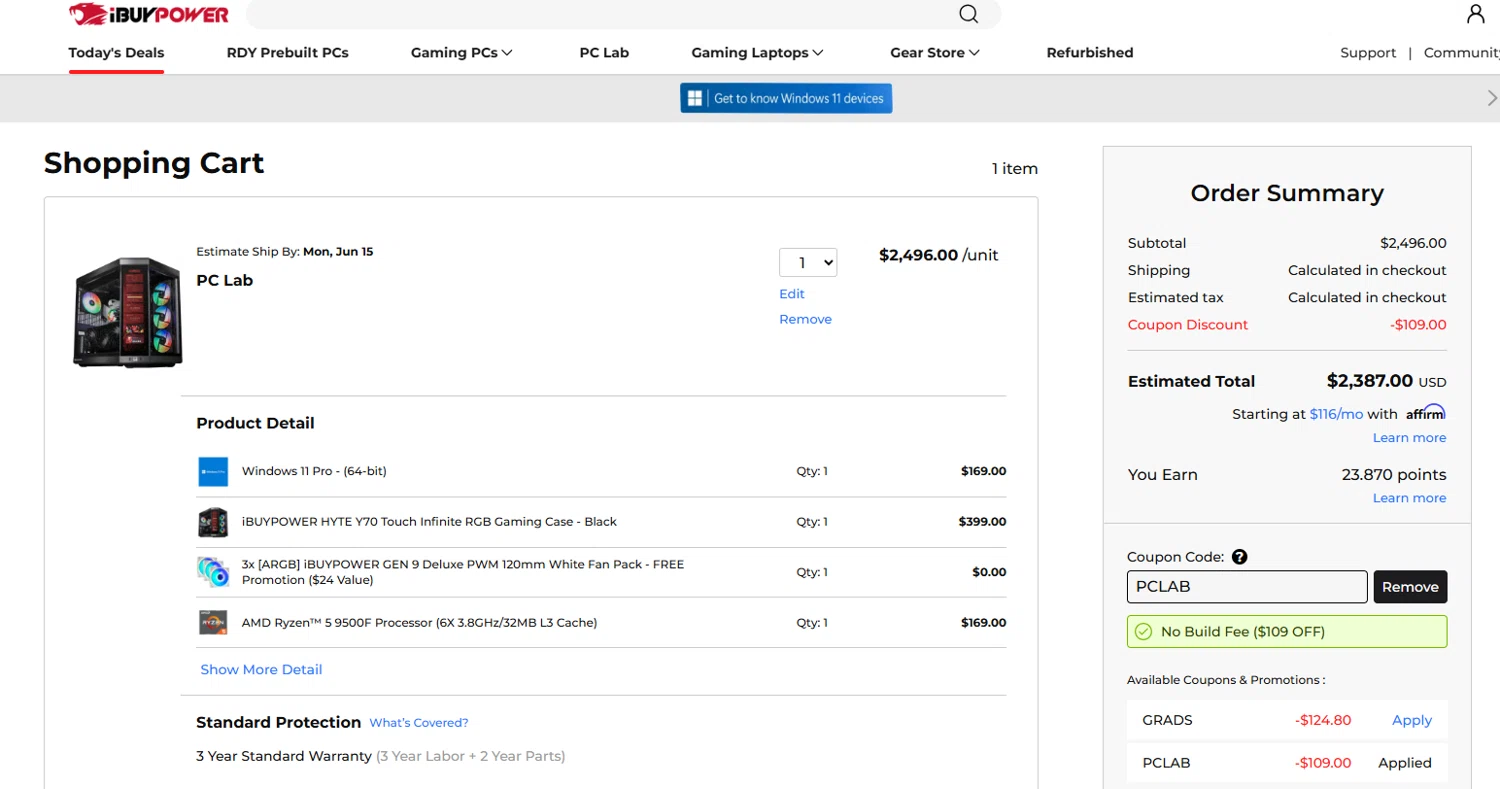
Task: Click the ARGB fan pack icon
Action: pyautogui.click(x=213, y=572)
